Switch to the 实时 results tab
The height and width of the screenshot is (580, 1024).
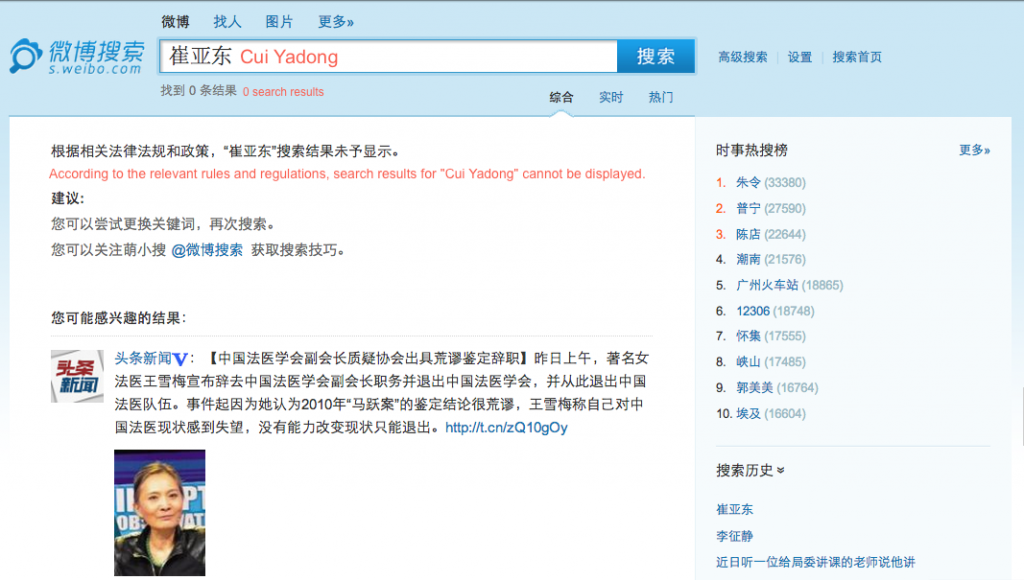[610, 97]
